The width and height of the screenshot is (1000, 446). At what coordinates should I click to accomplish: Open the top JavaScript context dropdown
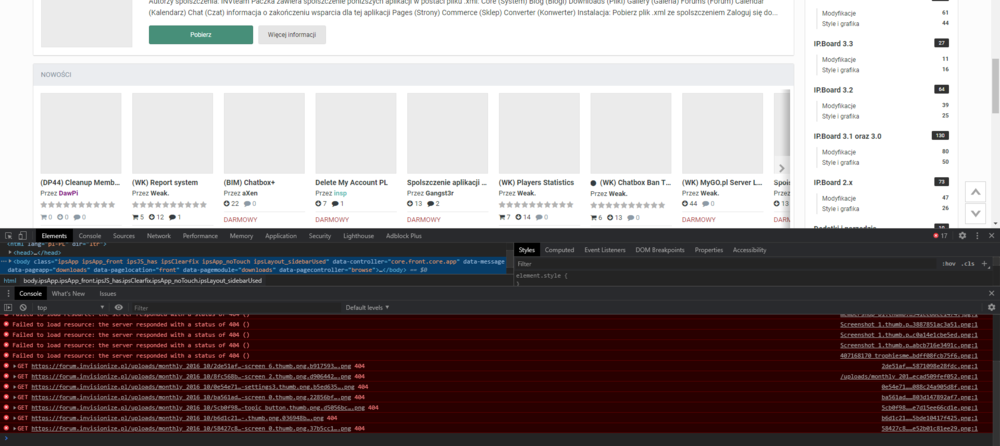(x=68, y=307)
